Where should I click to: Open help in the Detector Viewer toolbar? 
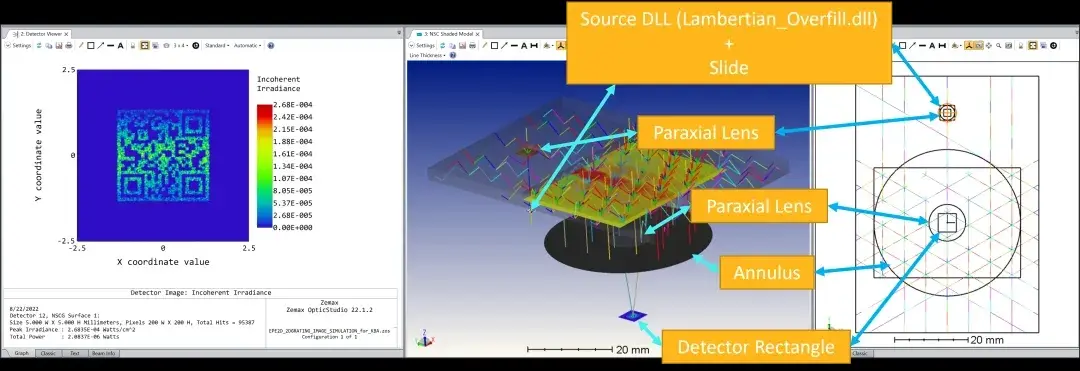coord(271,45)
